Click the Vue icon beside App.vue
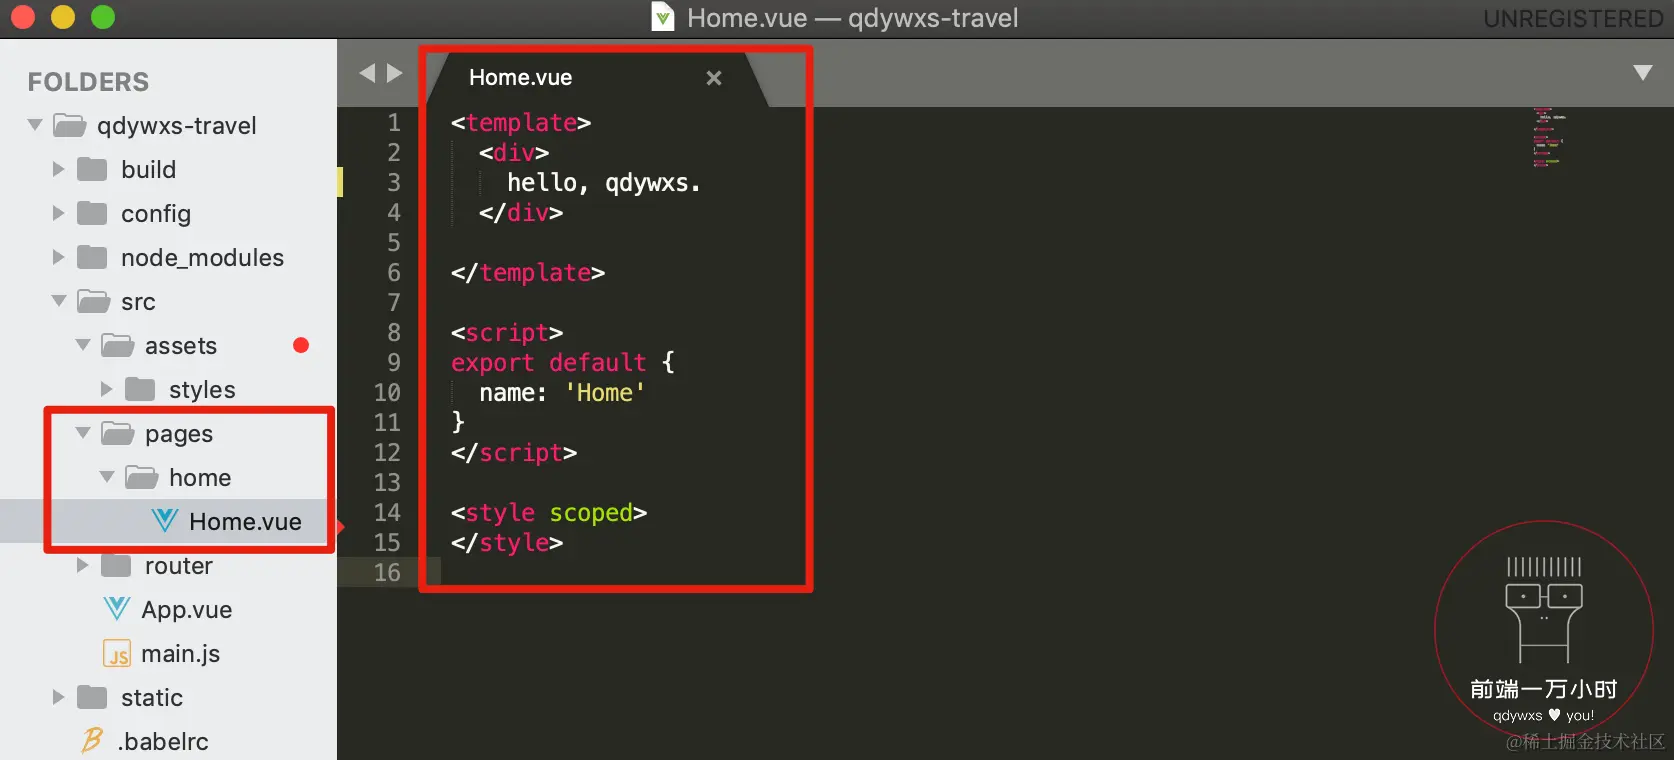Viewport: 1674px width, 760px height. [117, 609]
